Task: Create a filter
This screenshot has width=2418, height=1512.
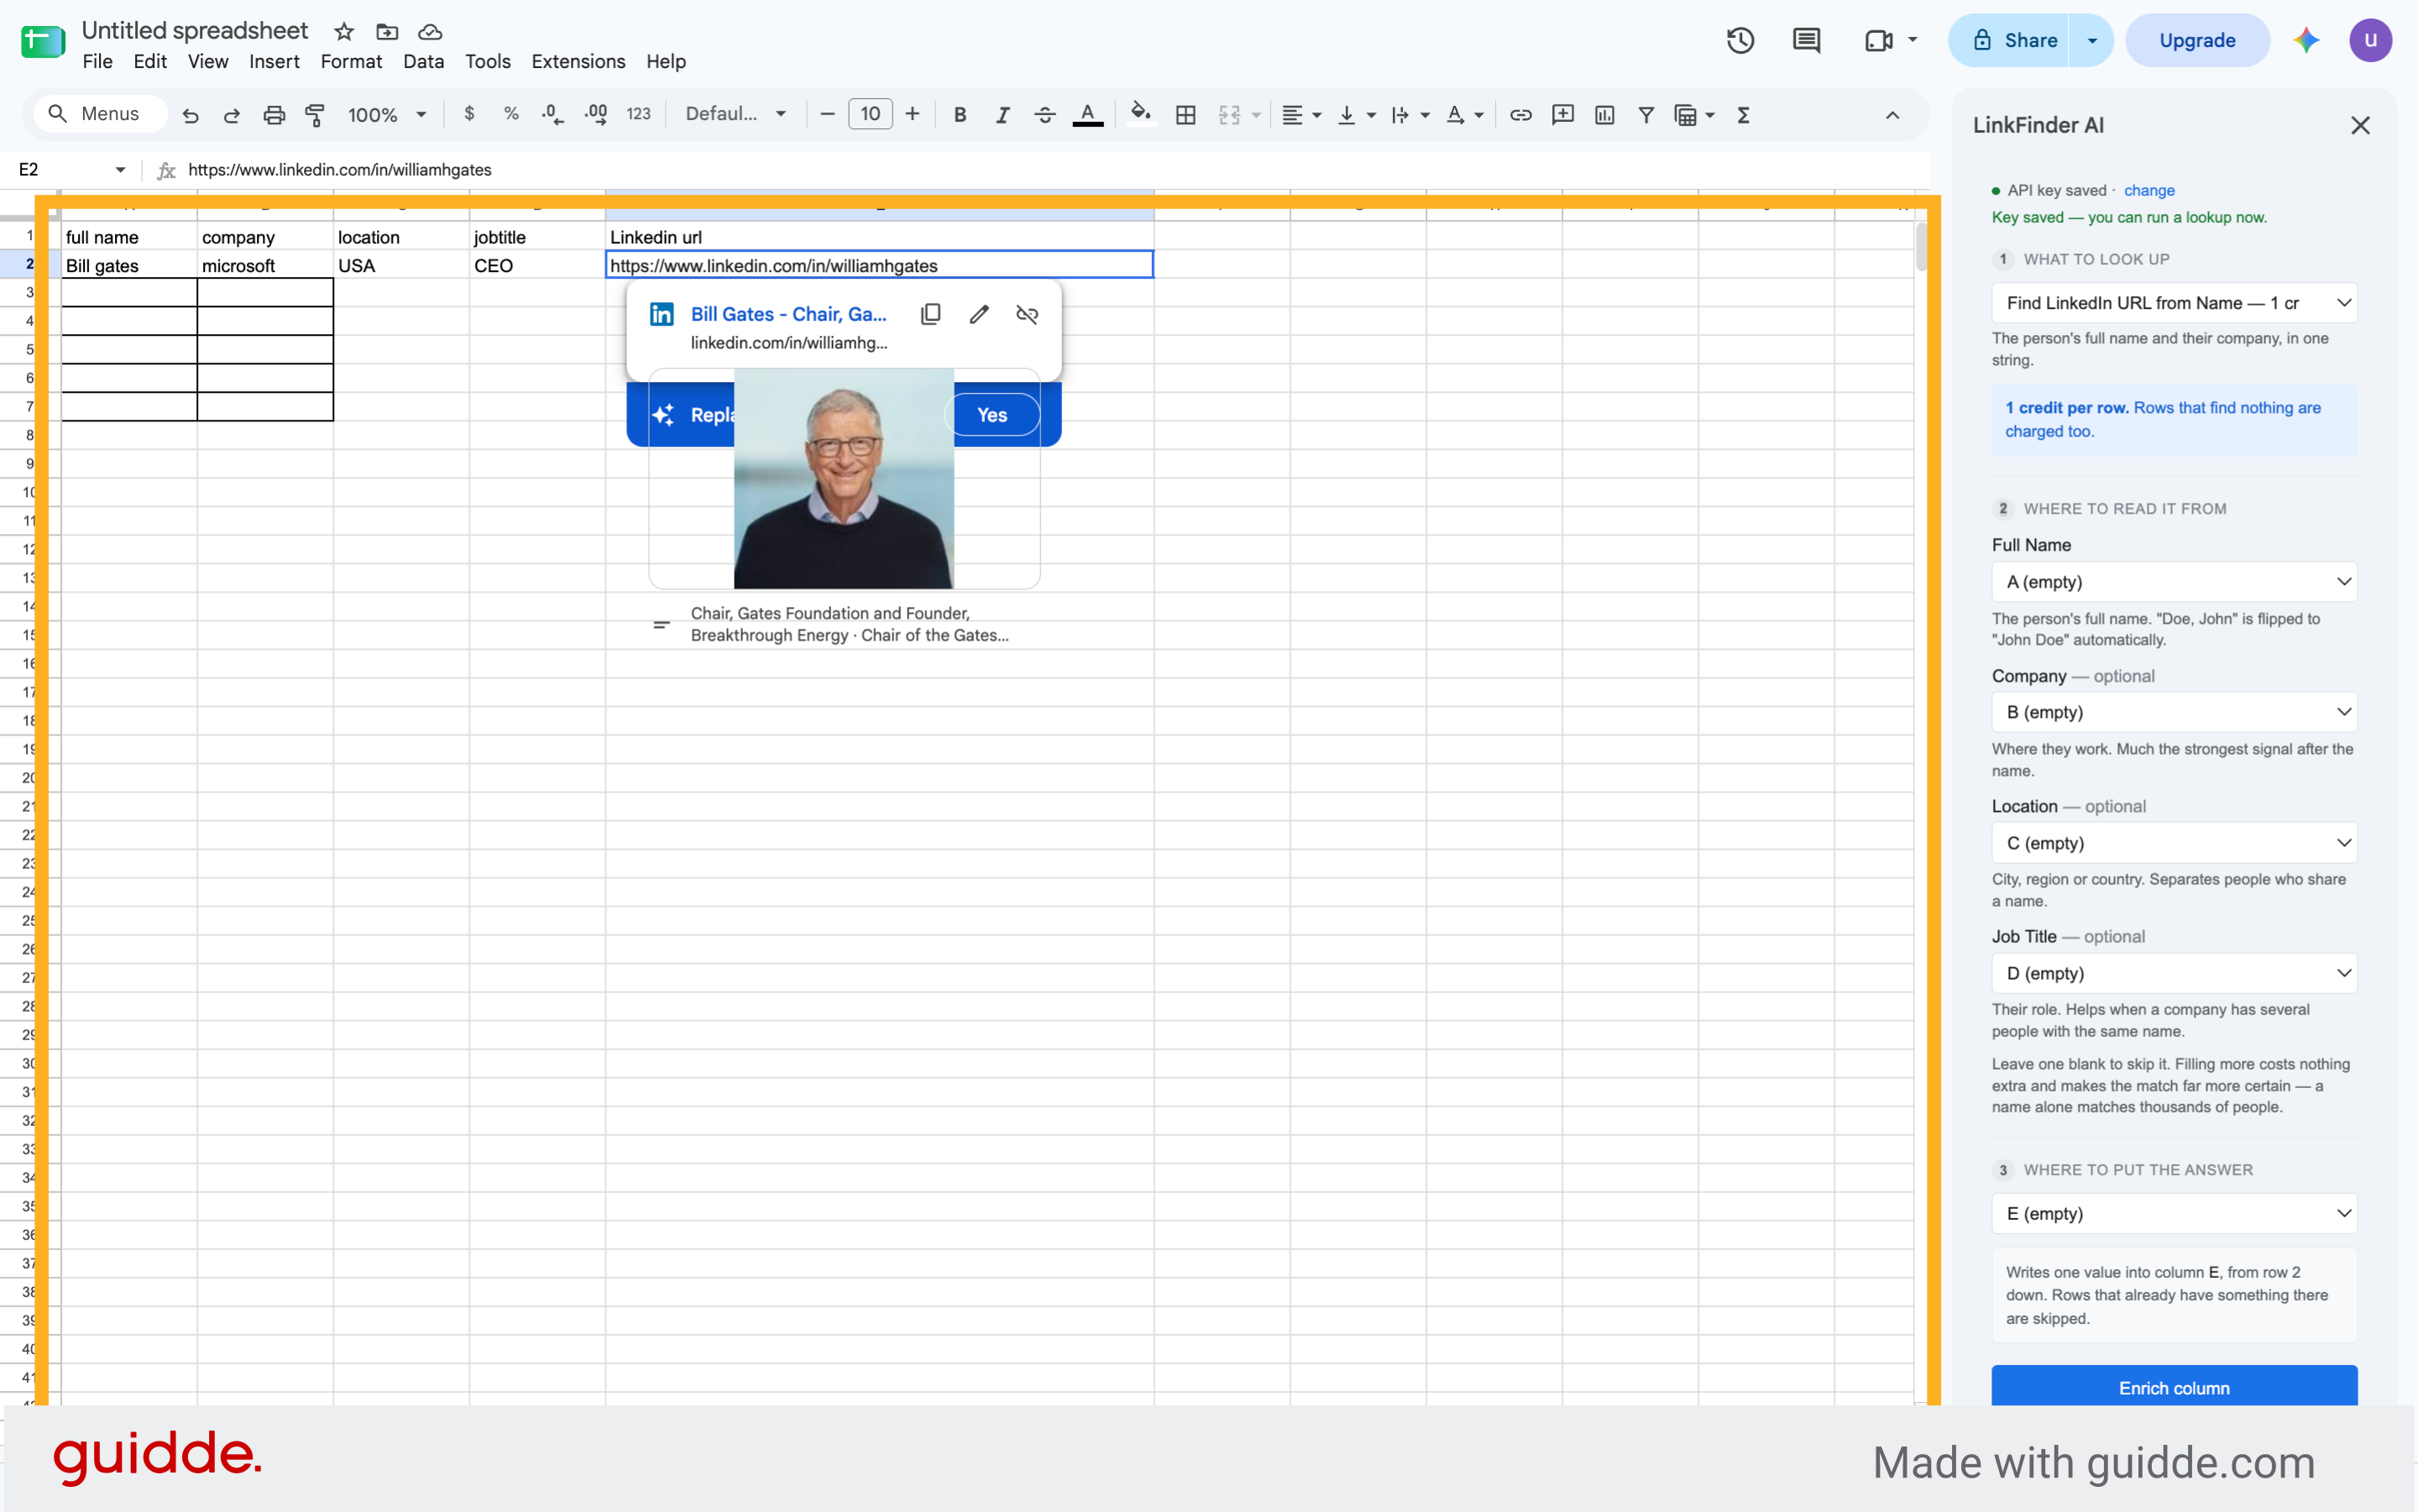Action: 1646,115
